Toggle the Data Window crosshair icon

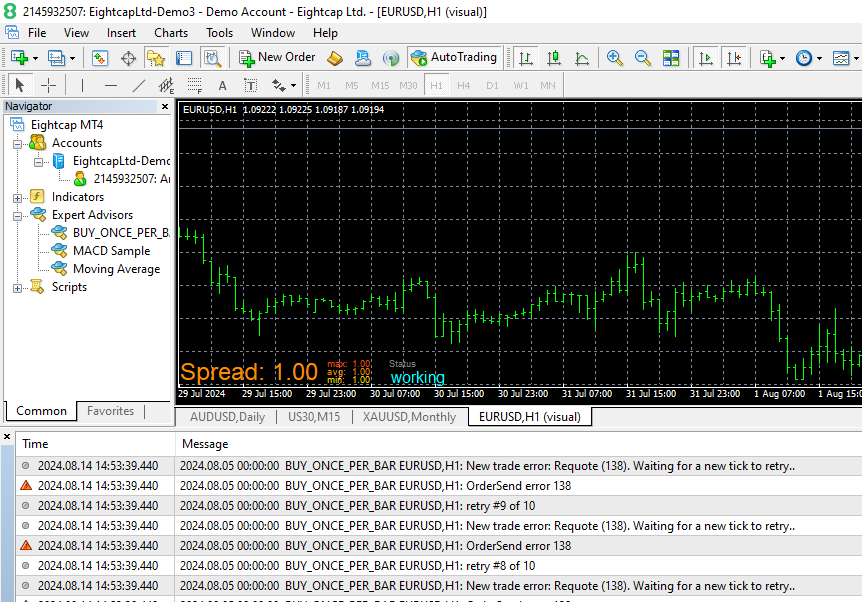point(128,58)
